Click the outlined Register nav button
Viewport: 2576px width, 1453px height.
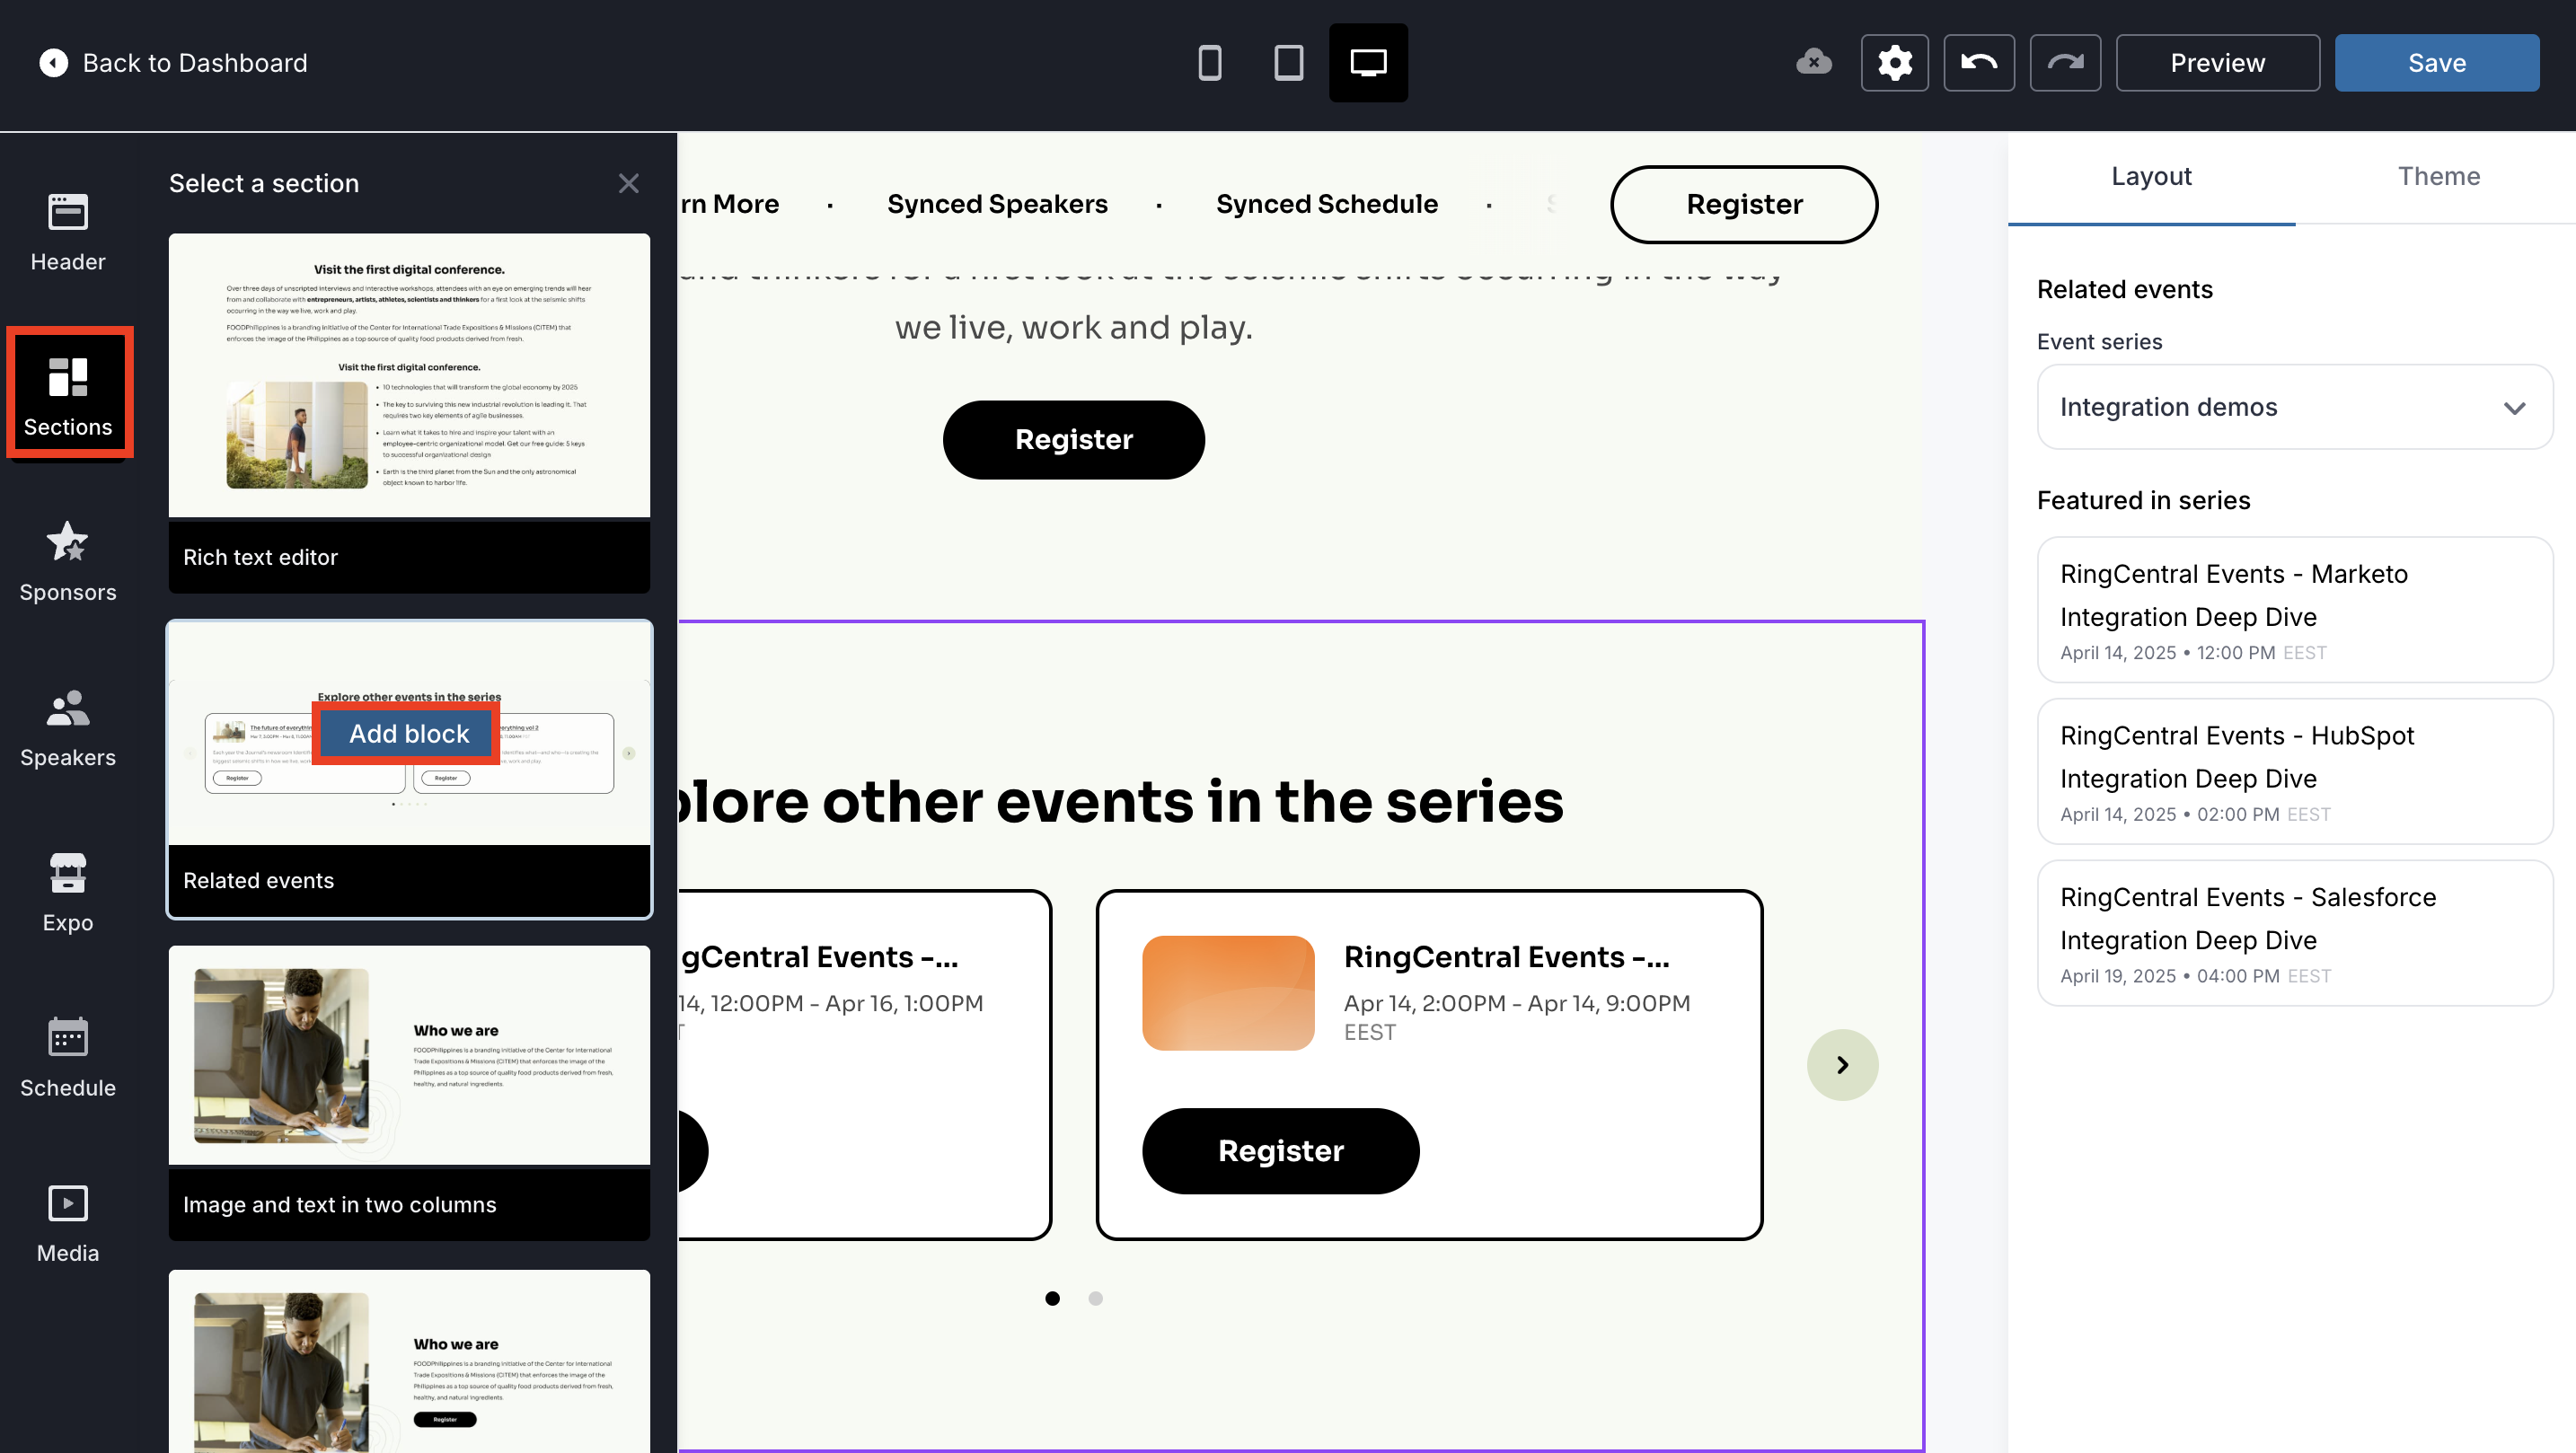pos(1744,204)
